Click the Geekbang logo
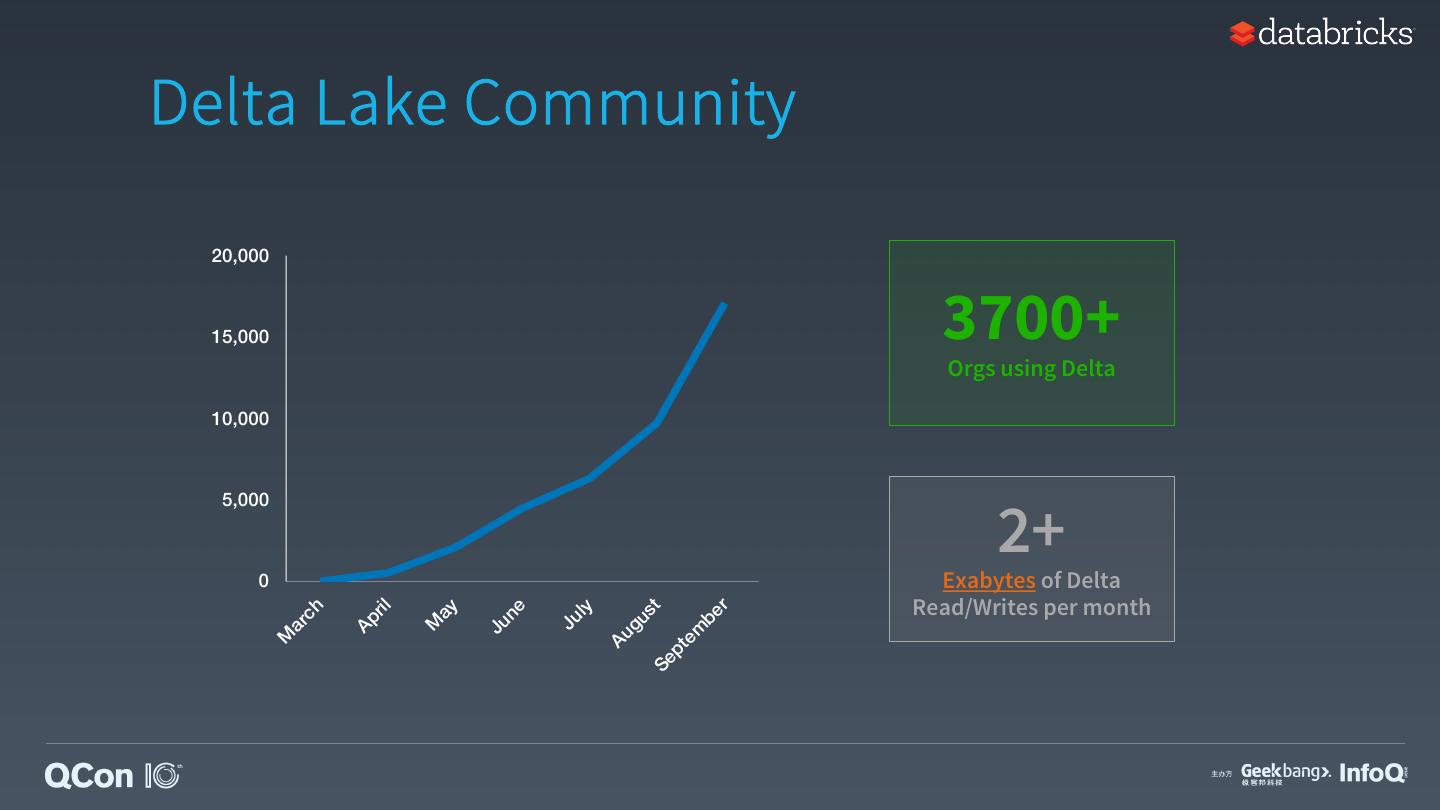The height and width of the screenshot is (810, 1440). point(1286,773)
